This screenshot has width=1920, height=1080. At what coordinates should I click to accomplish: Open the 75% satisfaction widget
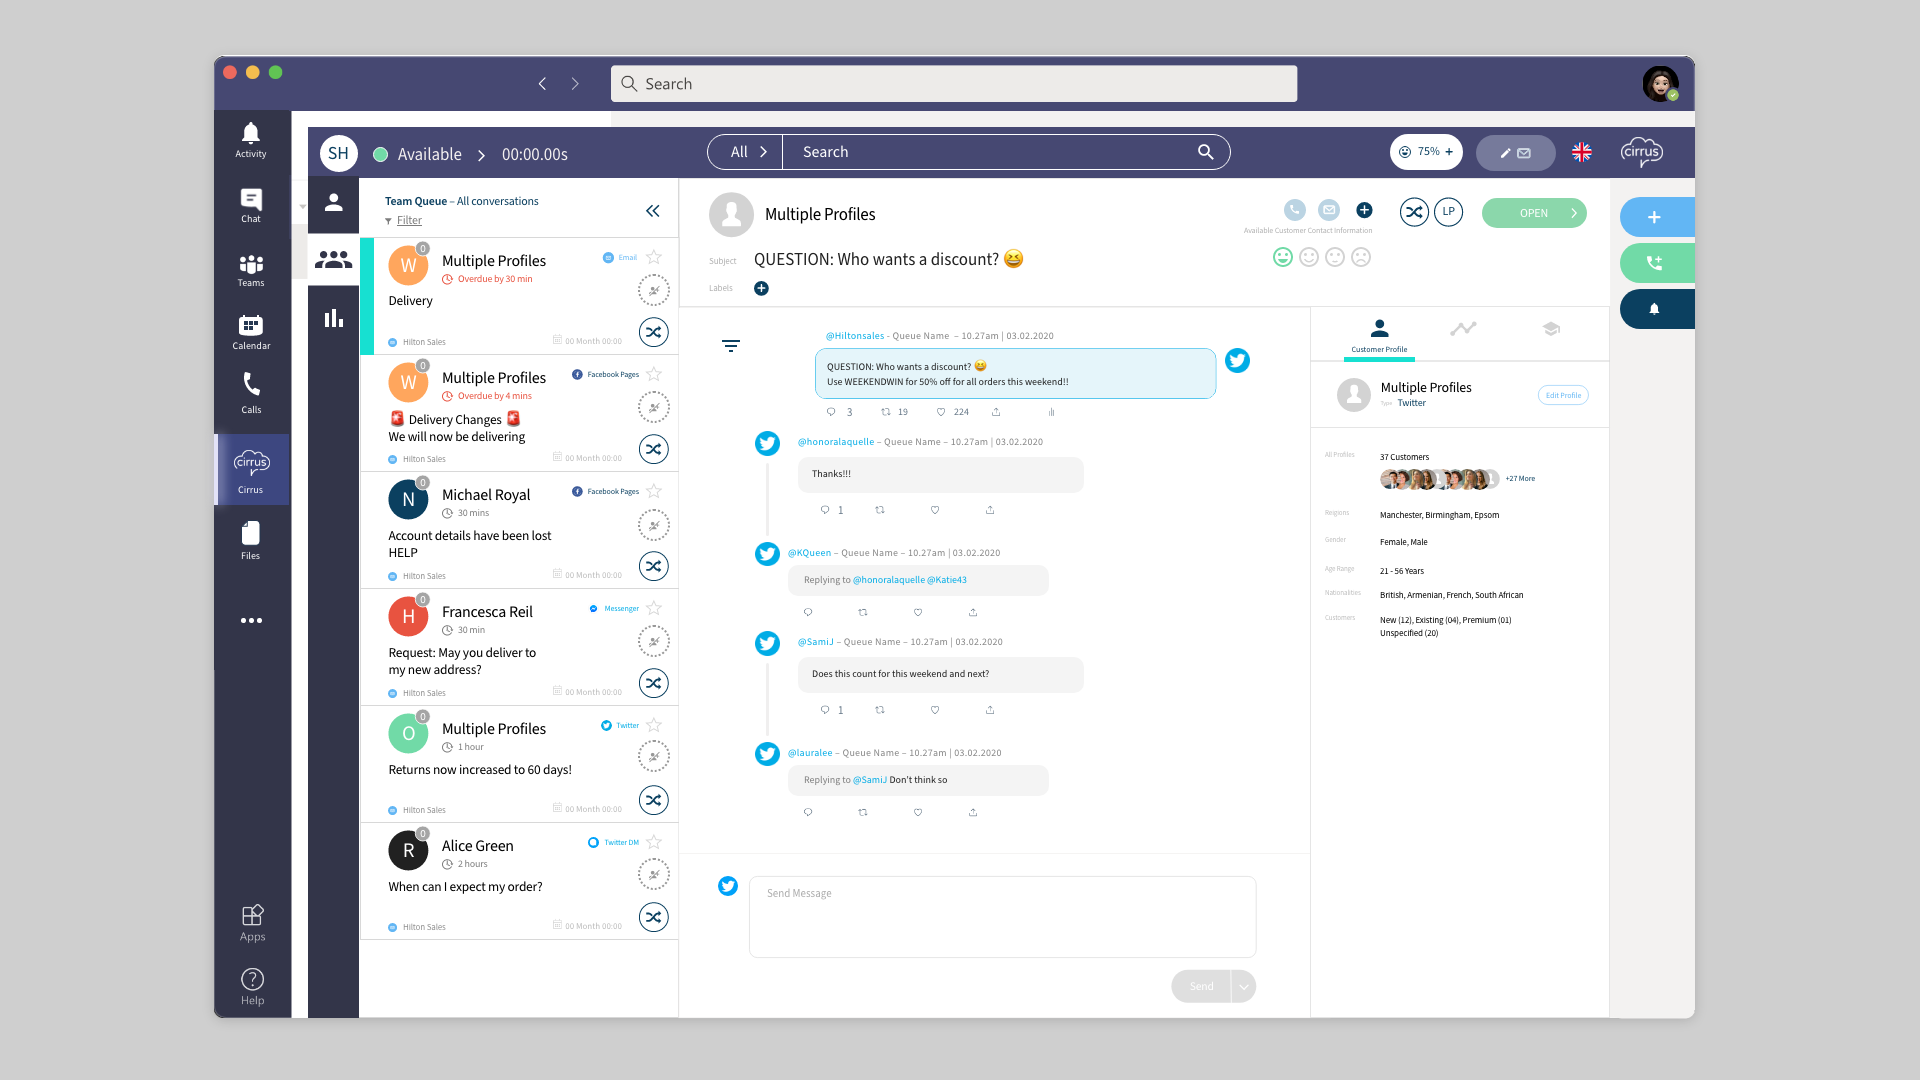point(1426,152)
